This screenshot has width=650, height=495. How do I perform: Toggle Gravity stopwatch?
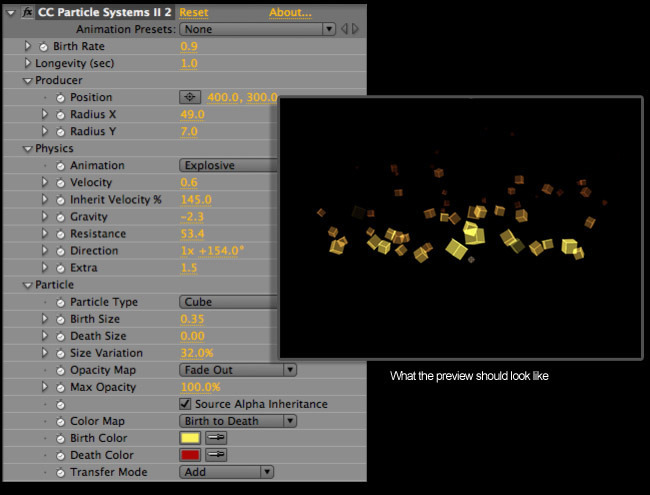[60, 217]
